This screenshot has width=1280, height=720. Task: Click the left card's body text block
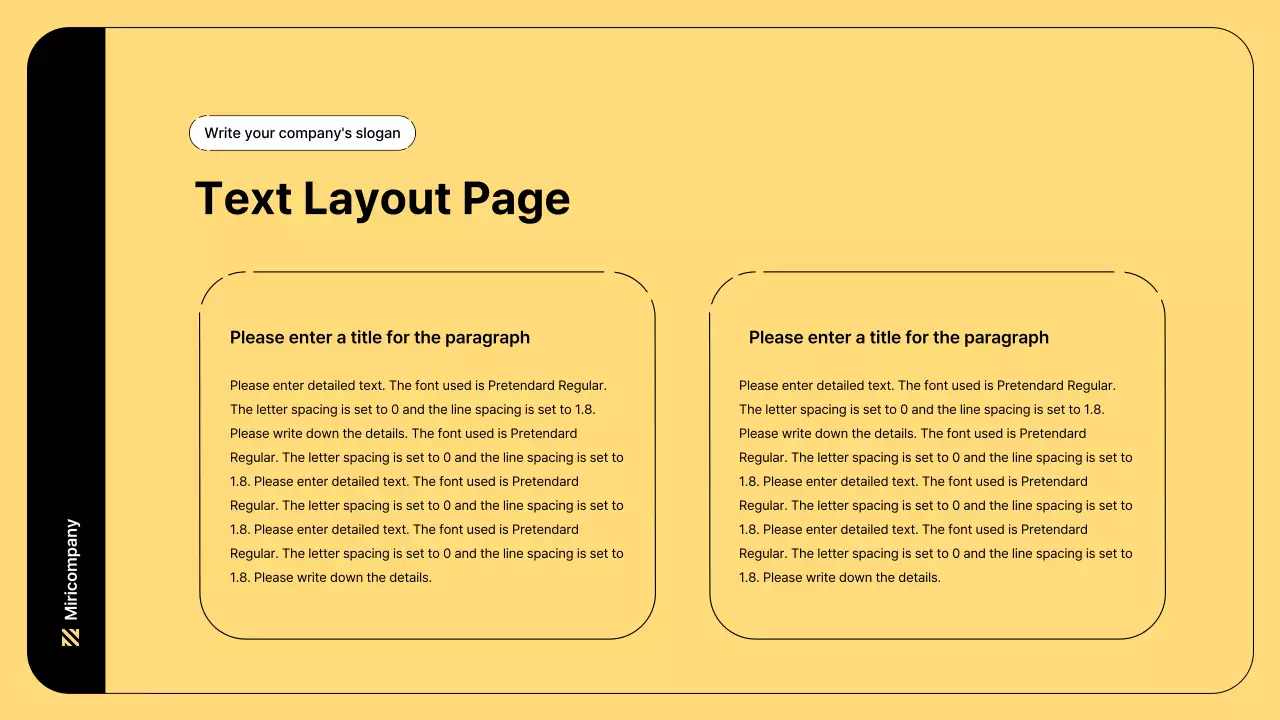427,480
